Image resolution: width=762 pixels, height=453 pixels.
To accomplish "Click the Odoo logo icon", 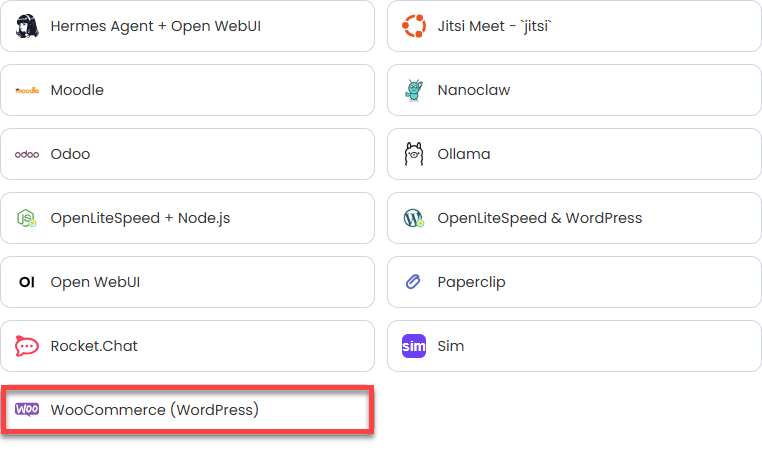I will tap(27, 155).
